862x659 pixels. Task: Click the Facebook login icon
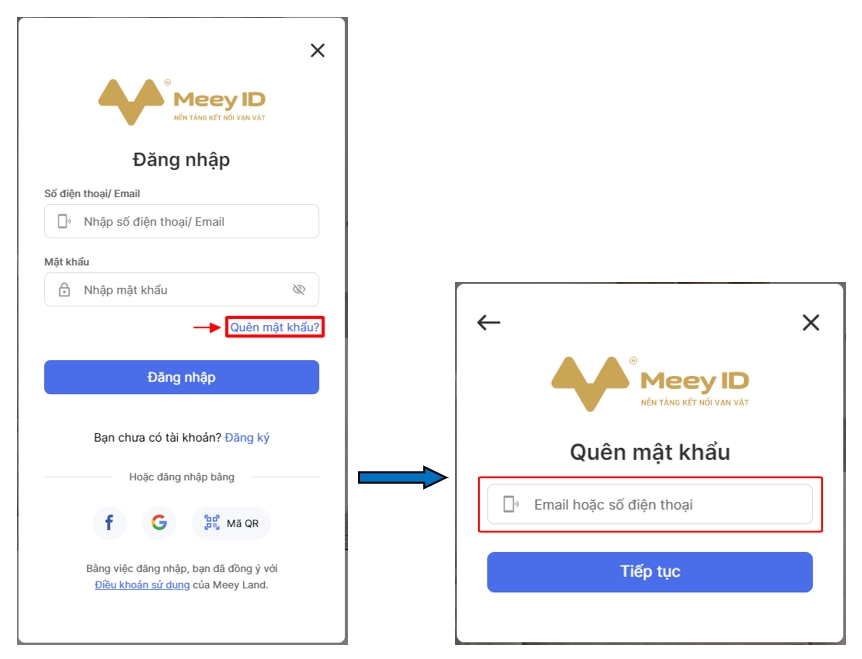point(109,523)
